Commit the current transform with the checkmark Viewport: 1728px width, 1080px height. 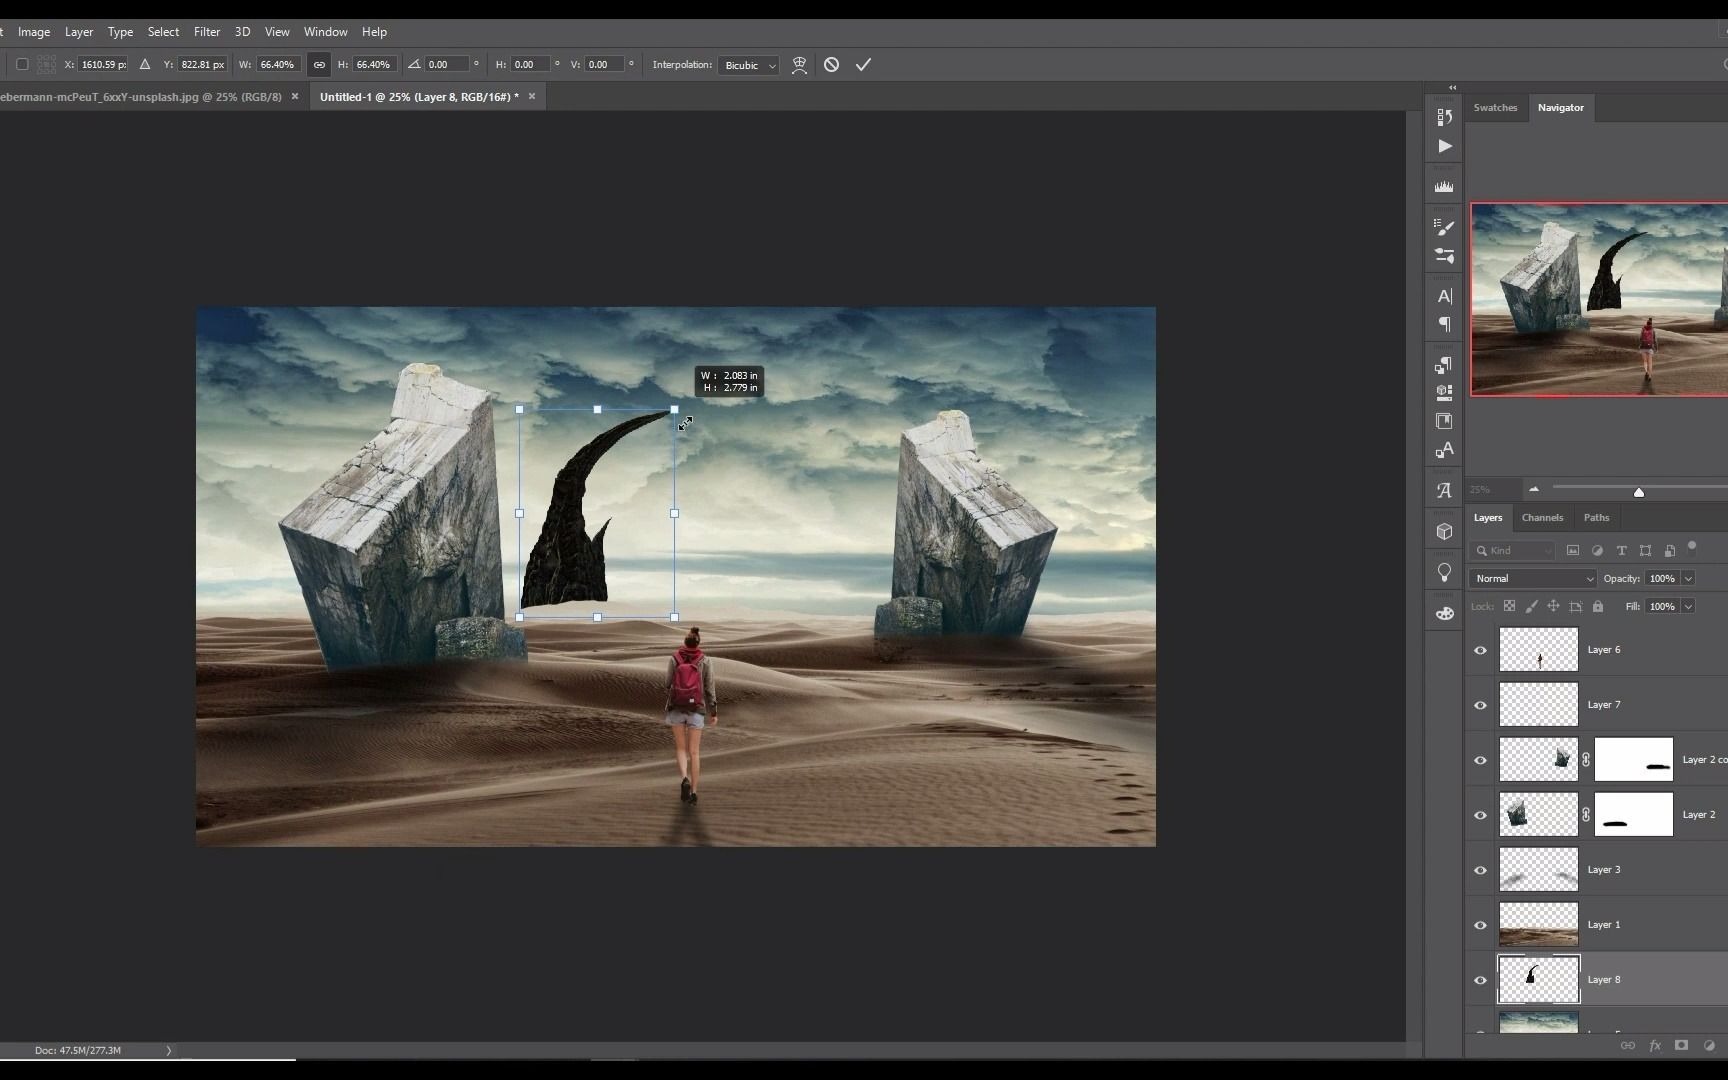tap(863, 64)
